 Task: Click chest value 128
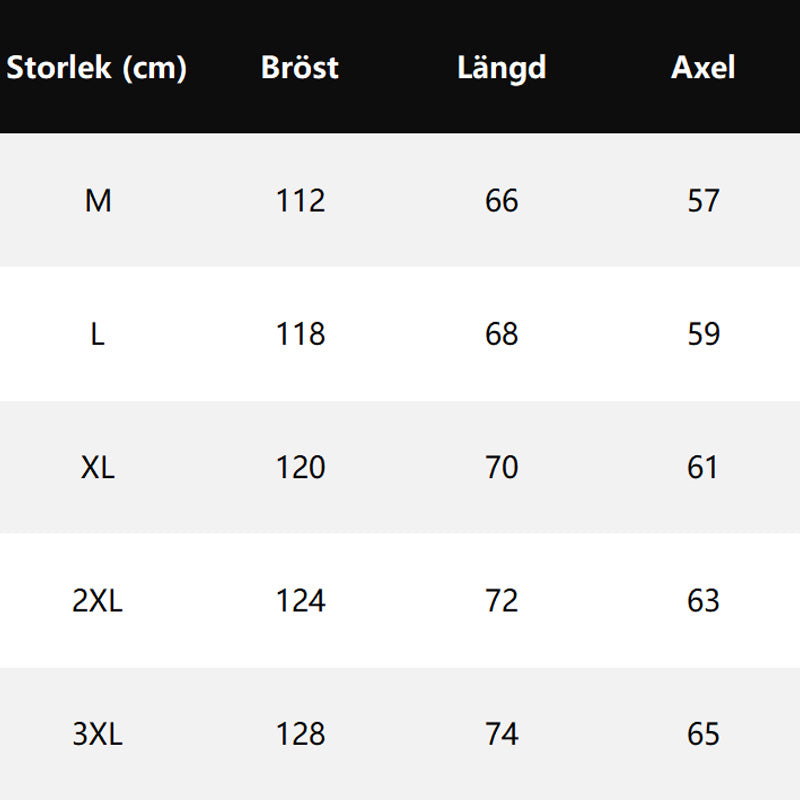[301, 735]
